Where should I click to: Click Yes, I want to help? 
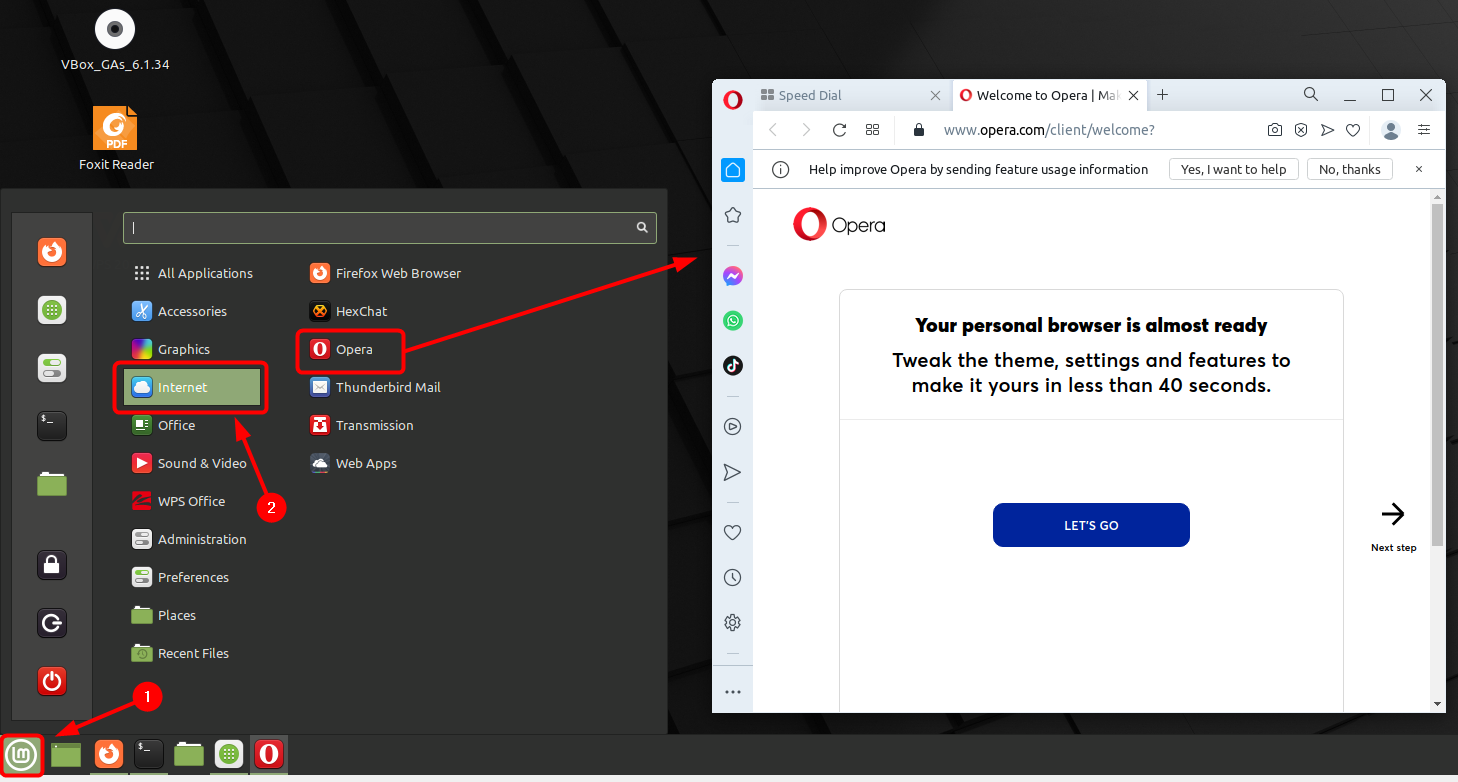coord(1234,169)
